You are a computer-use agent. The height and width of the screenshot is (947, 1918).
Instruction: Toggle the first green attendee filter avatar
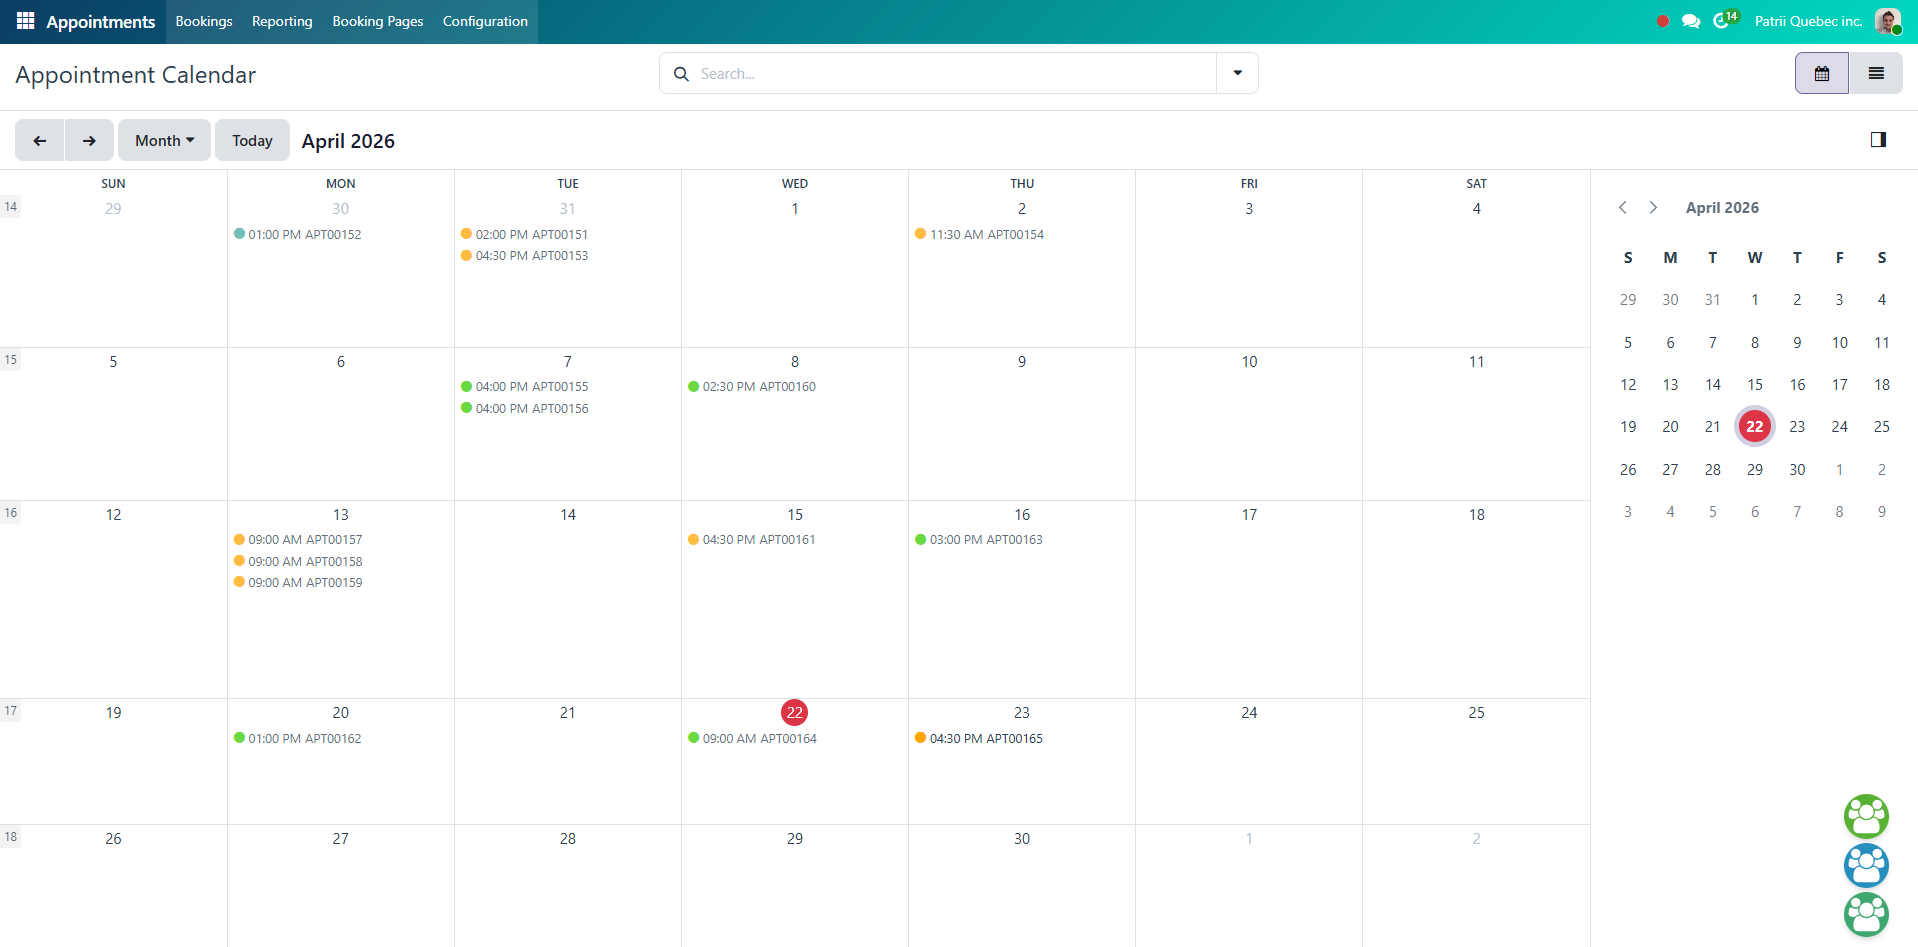tap(1865, 816)
